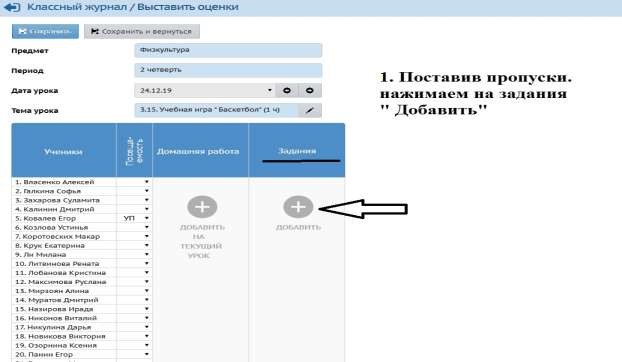The image size is (622, 362).
Task: Open attendance dropdown for Новикова Виктория
Action: click(x=146, y=336)
